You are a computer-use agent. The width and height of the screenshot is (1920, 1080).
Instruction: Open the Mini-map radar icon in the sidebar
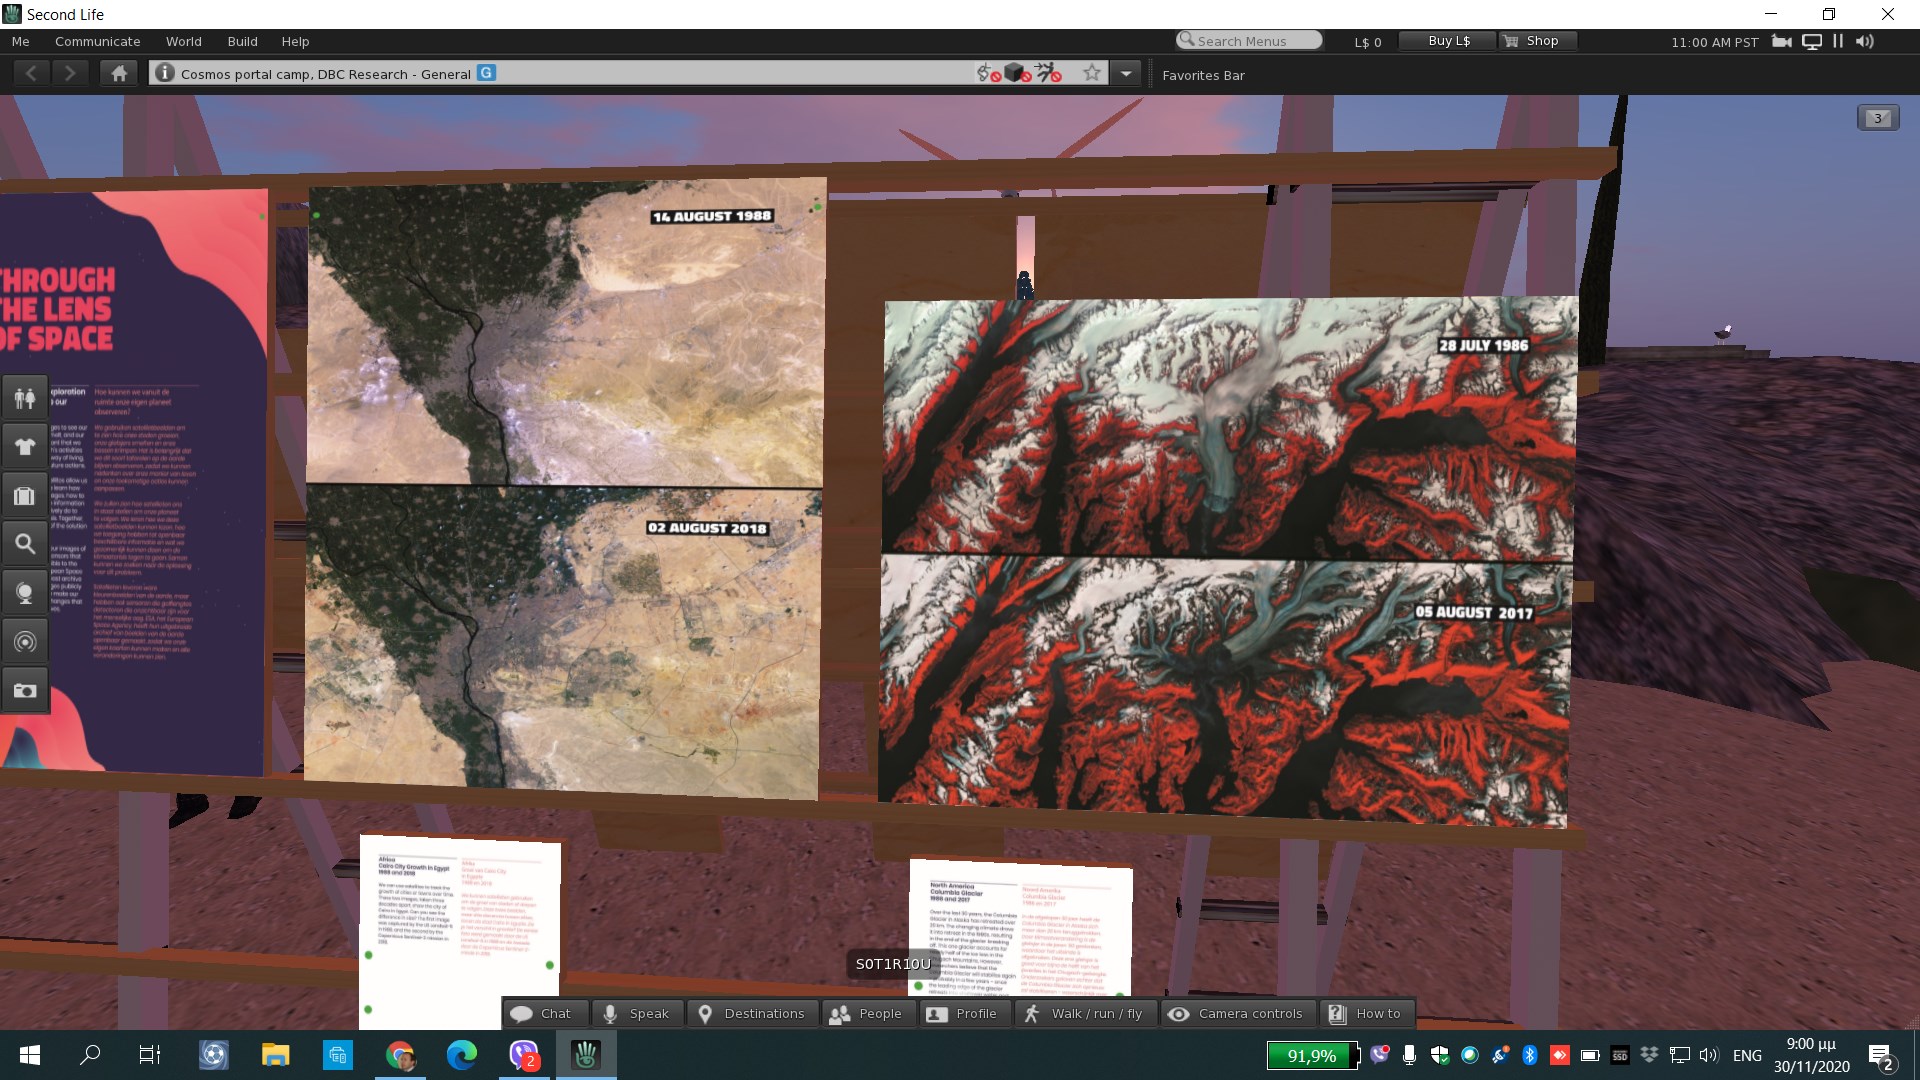[25, 642]
